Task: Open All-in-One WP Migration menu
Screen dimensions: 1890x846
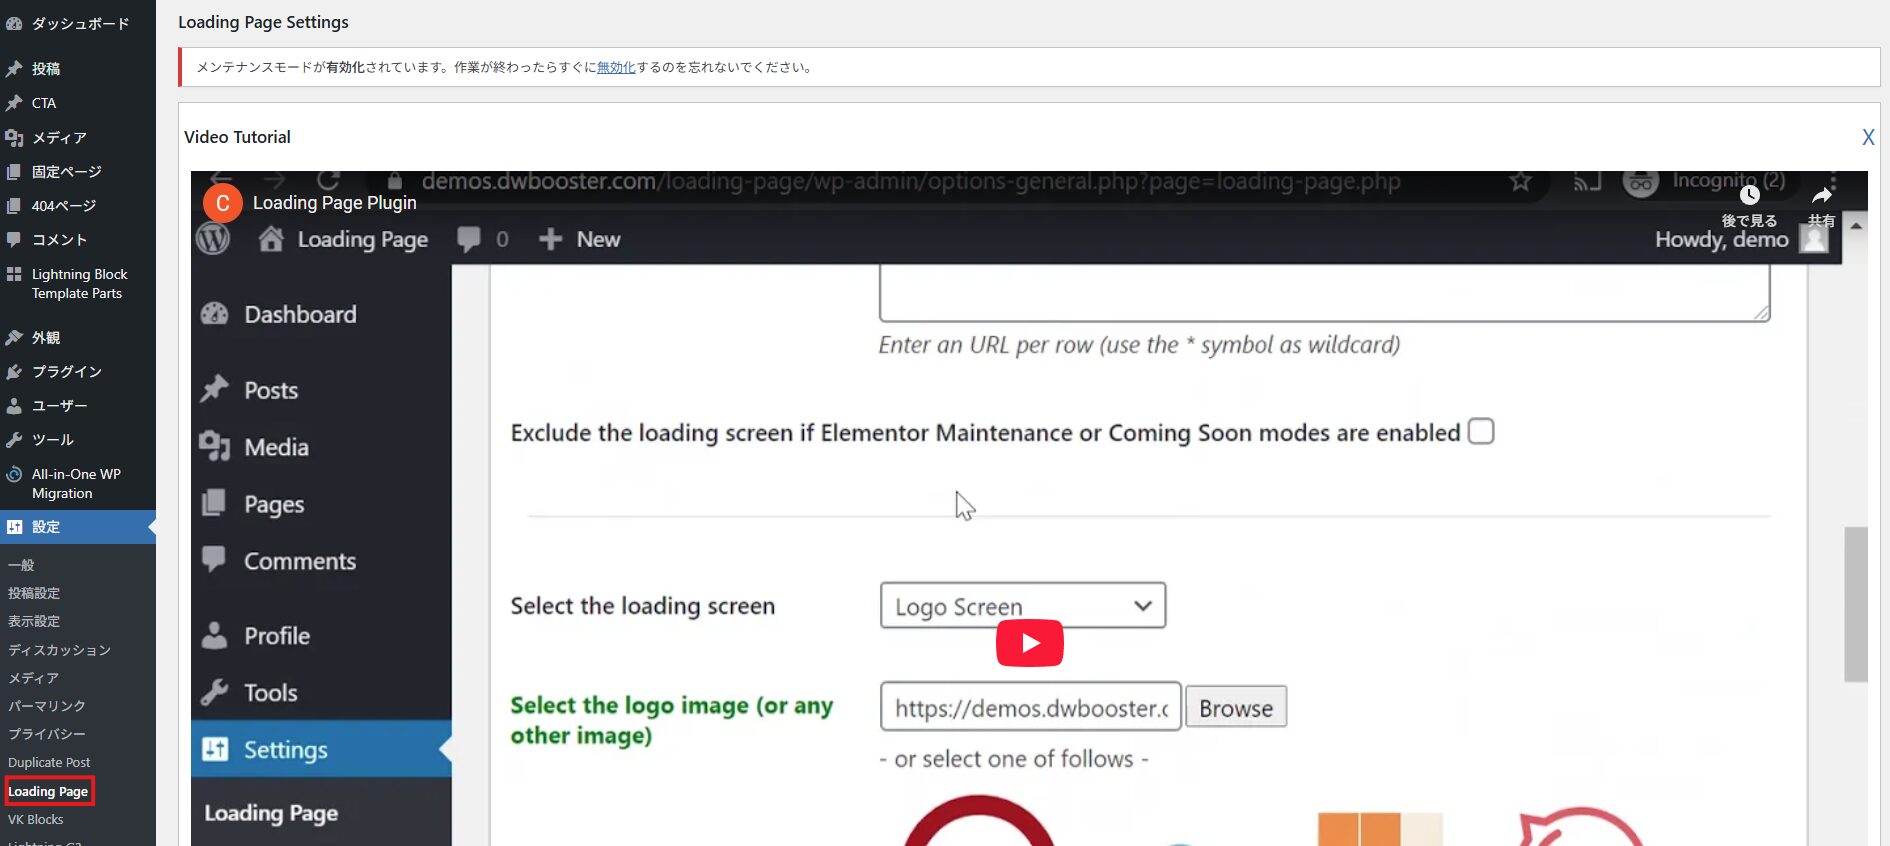Action: point(75,484)
